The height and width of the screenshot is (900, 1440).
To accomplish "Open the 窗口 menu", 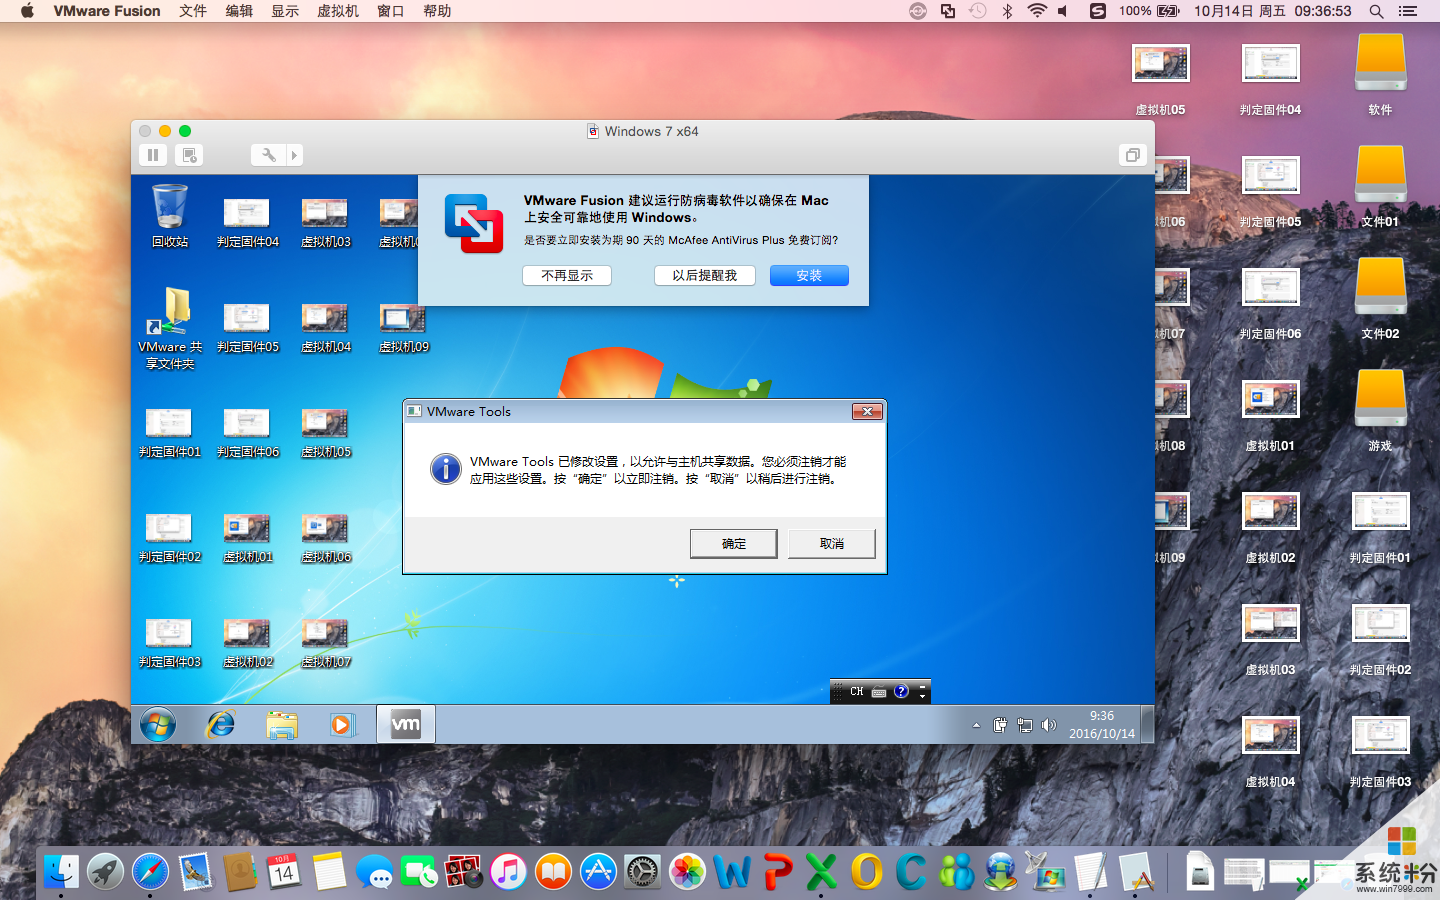I will pos(391,11).
